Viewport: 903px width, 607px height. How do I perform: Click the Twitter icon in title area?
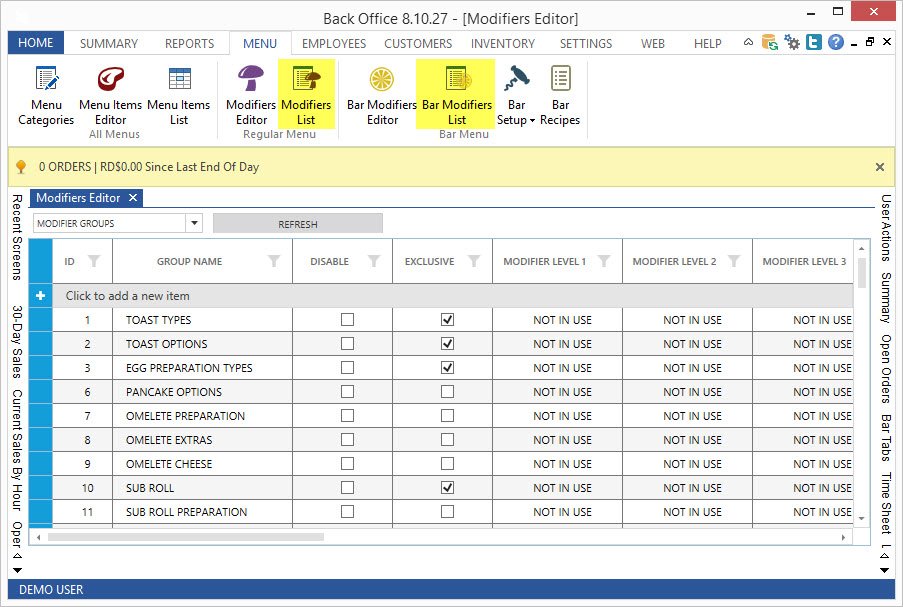(x=812, y=43)
